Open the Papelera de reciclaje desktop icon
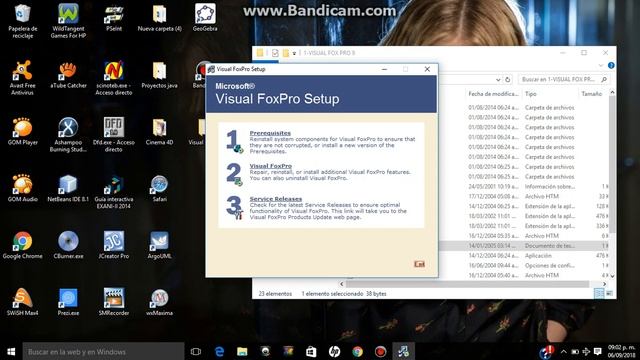The width and height of the screenshot is (640, 360). tap(22, 20)
